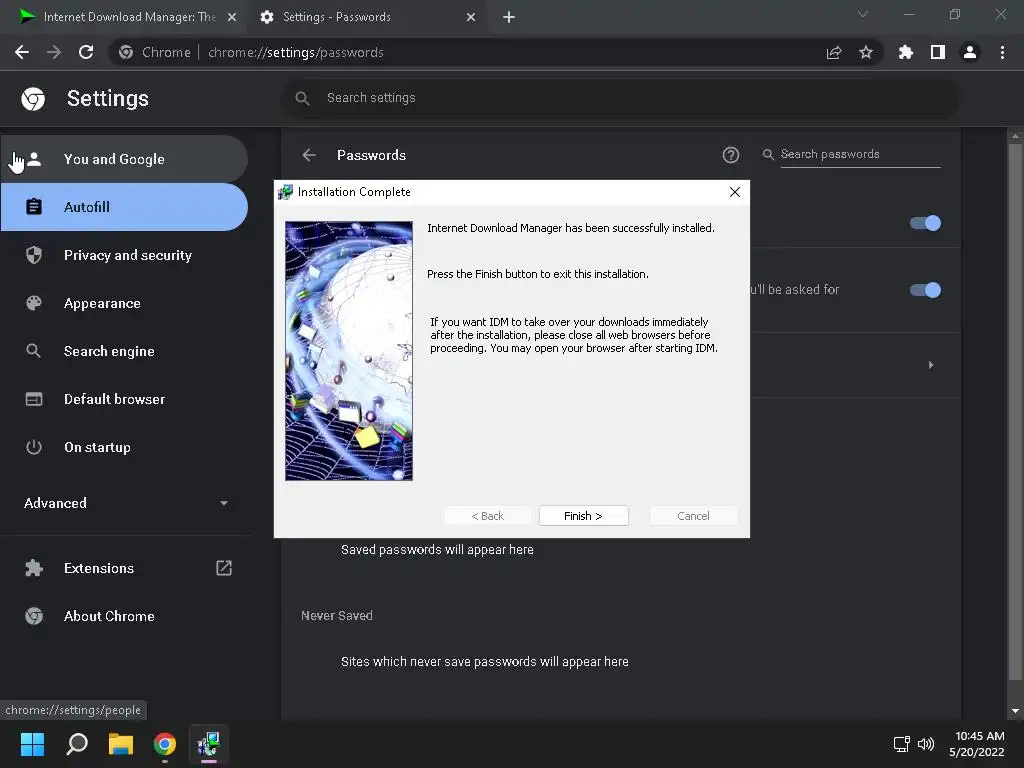Close the Internet Download Manager tab
This screenshot has height=768, width=1024.
pyautogui.click(x=232, y=17)
